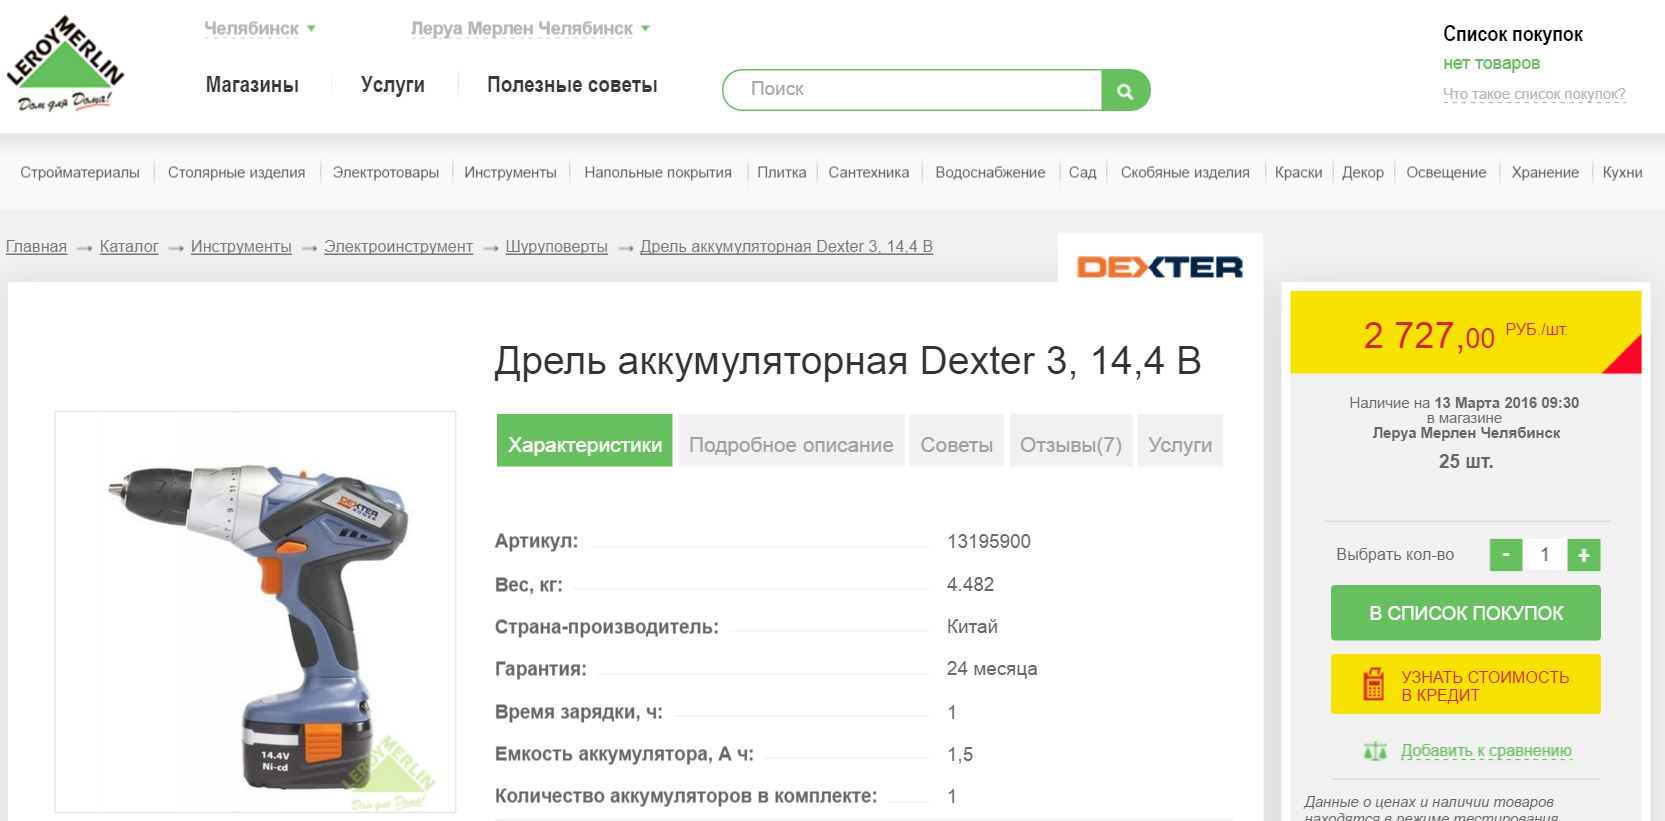The width and height of the screenshot is (1665, 821).
Task: Switch to the Подробное описание tab
Action: pos(790,445)
